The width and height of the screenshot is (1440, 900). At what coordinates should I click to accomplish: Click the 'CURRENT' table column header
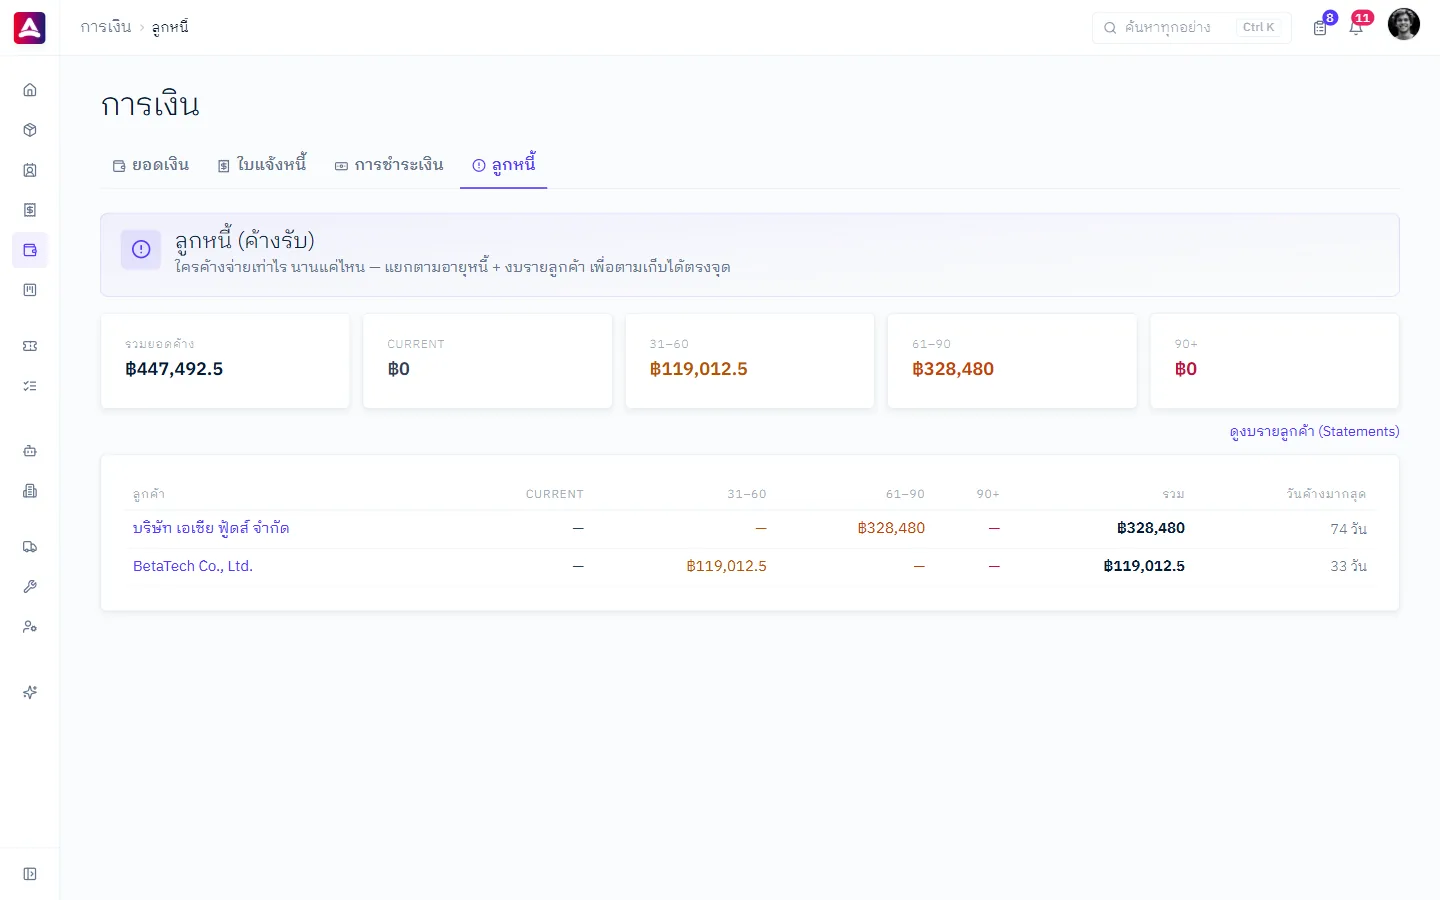click(555, 494)
